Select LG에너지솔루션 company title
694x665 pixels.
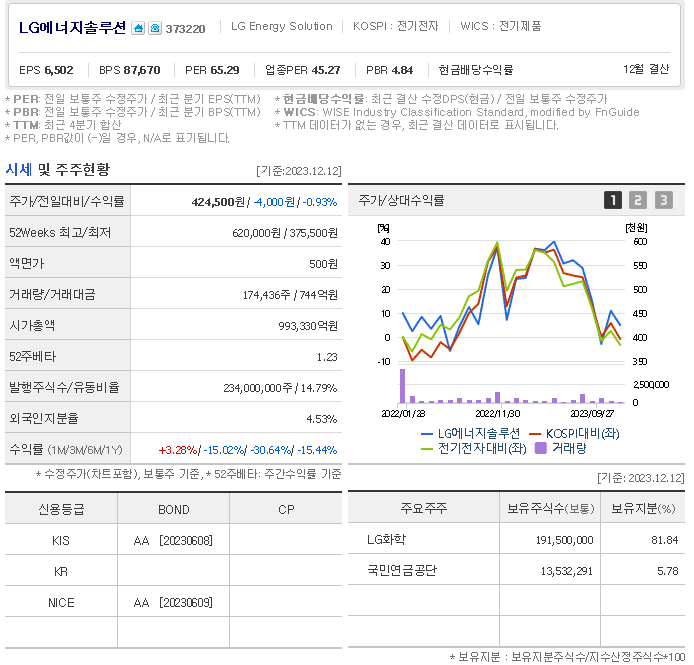click(72, 28)
